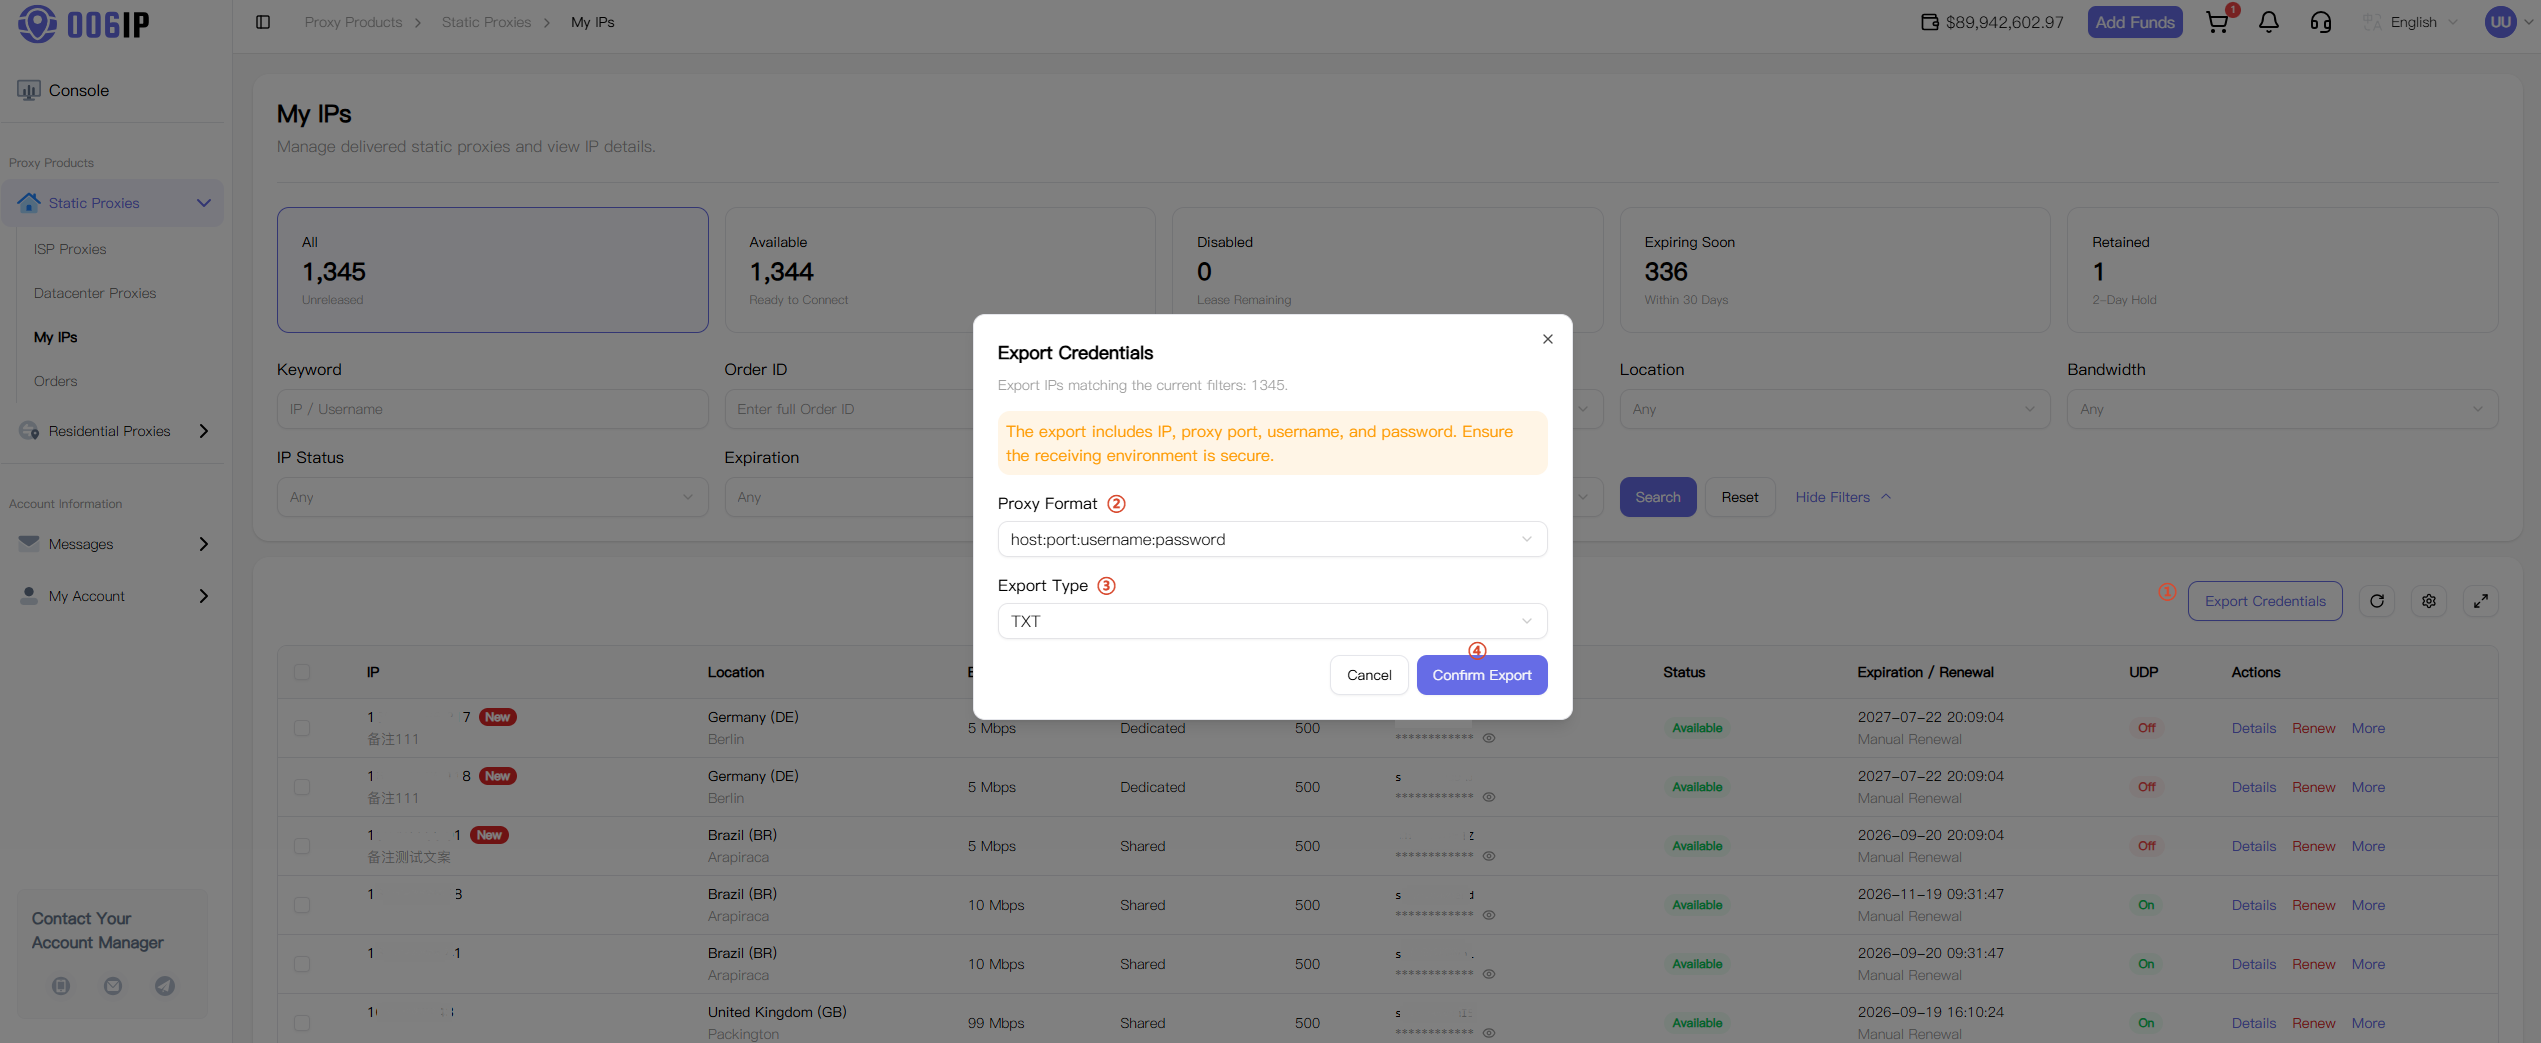The height and width of the screenshot is (1043, 2541).
Task: Click the Messages envelope icon
Action: pyautogui.click(x=29, y=543)
